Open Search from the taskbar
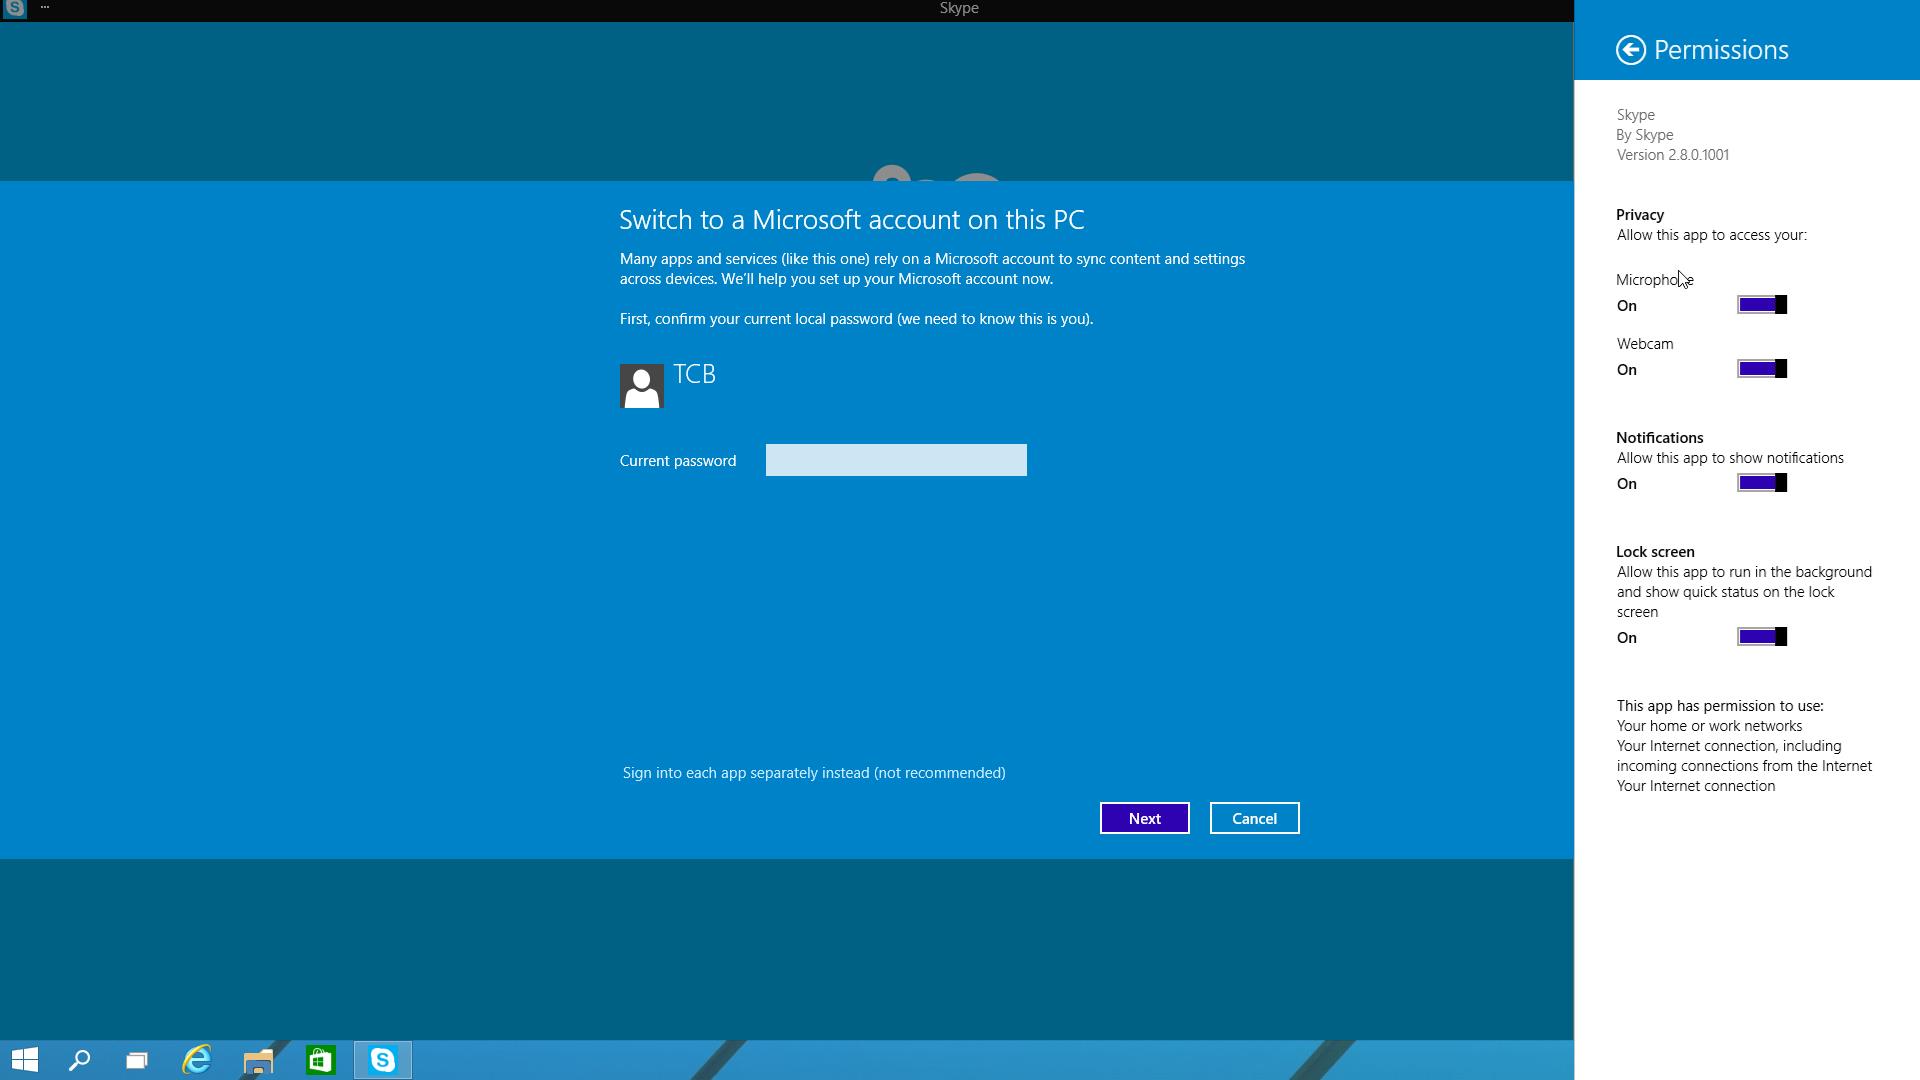Image resolution: width=1920 pixels, height=1080 pixels. (80, 1060)
